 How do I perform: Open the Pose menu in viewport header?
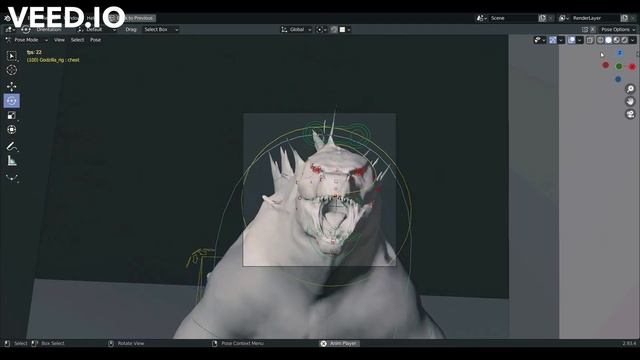96,40
